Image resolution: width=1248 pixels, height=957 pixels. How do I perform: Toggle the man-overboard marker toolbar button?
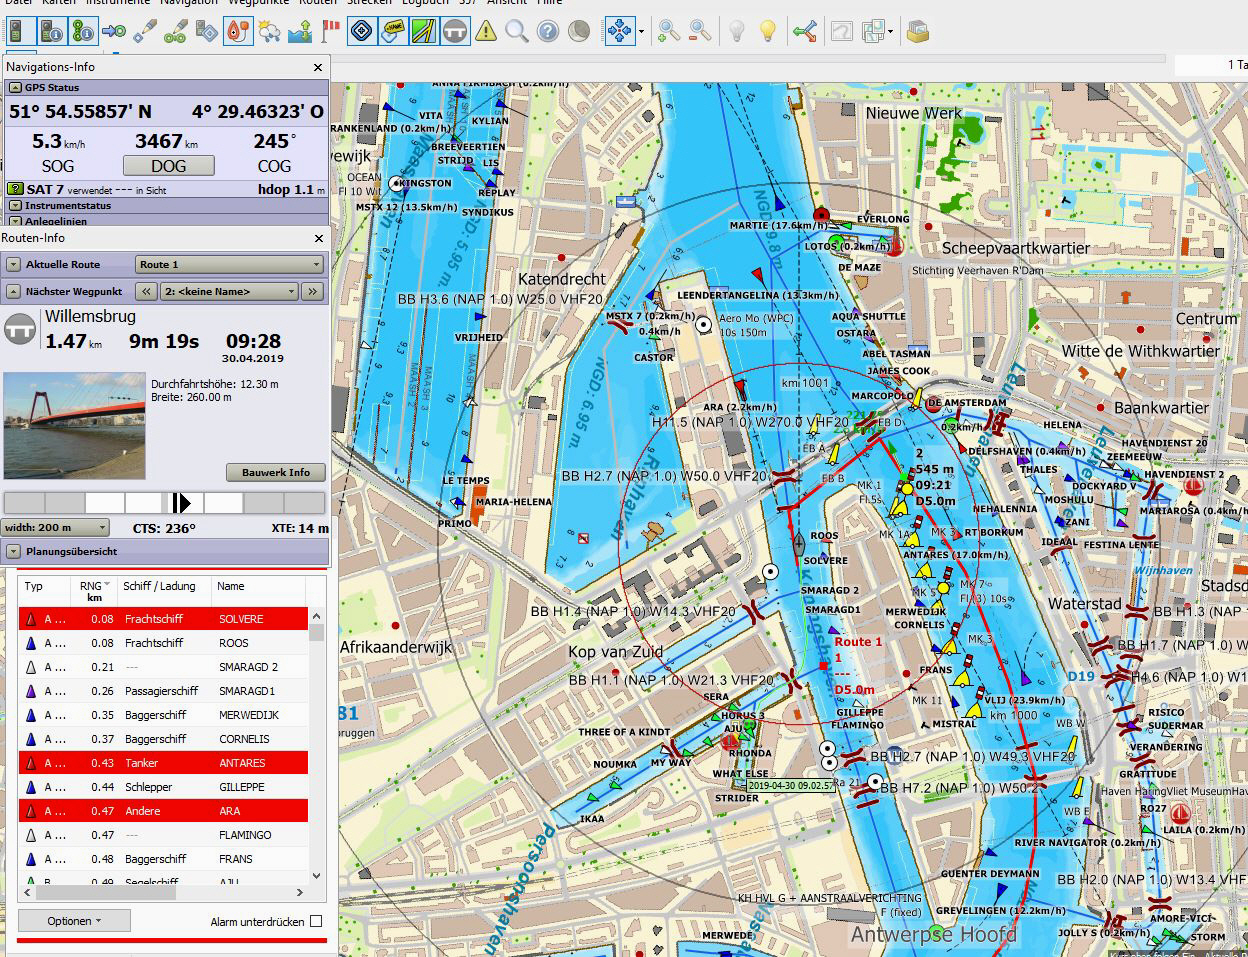point(237,32)
